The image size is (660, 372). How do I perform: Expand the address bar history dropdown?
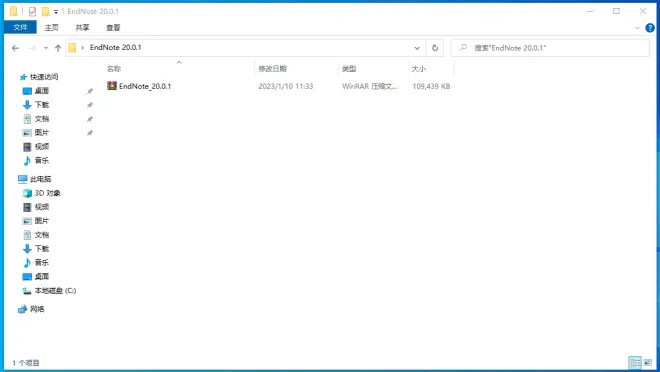click(417, 48)
